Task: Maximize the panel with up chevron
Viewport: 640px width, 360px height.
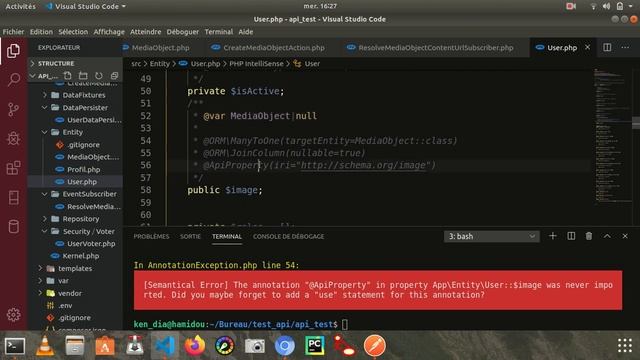Action: point(607,236)
